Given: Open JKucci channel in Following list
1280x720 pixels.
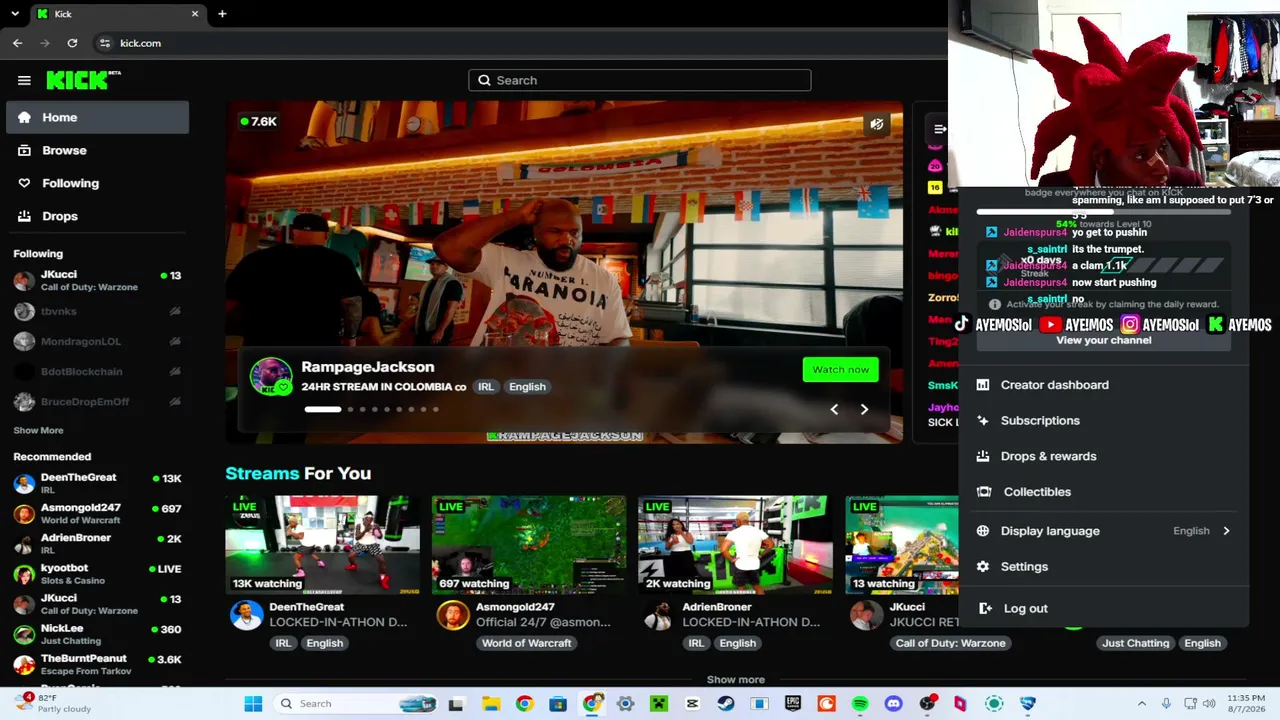Looking at the screenshot, I should [x=97, y=280].
